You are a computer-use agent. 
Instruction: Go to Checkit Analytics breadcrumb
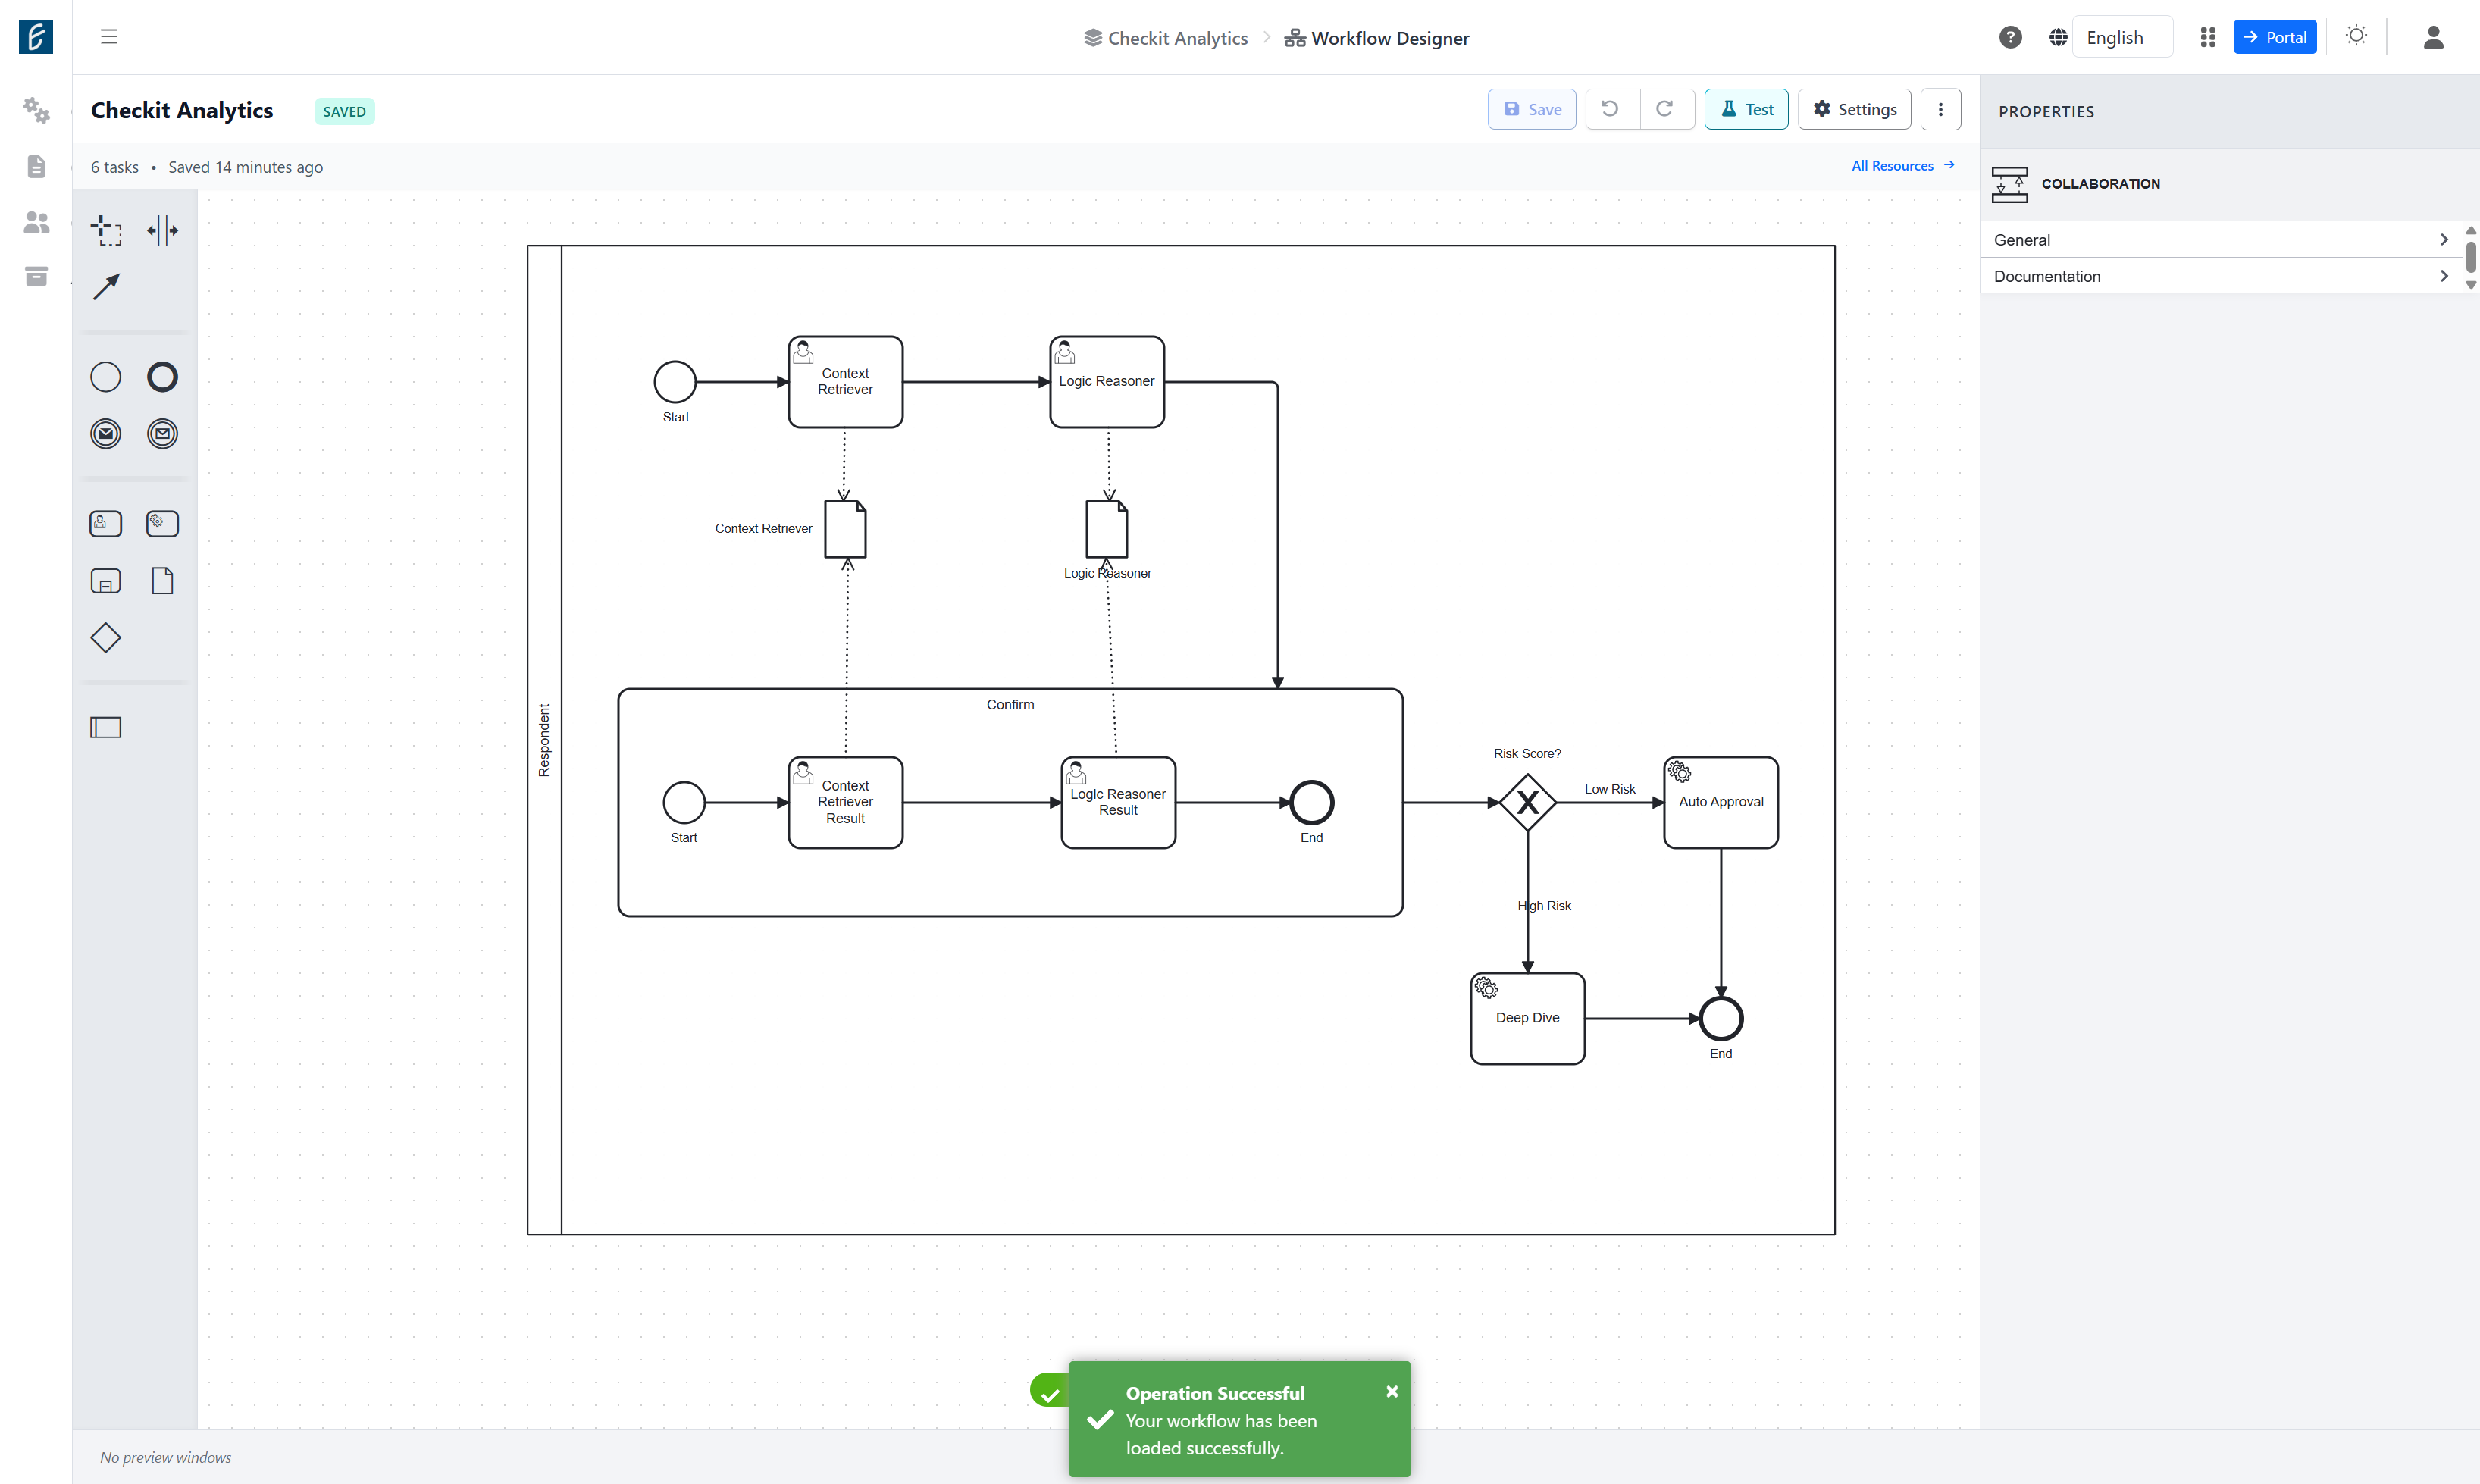click(x=1166, y=38)
